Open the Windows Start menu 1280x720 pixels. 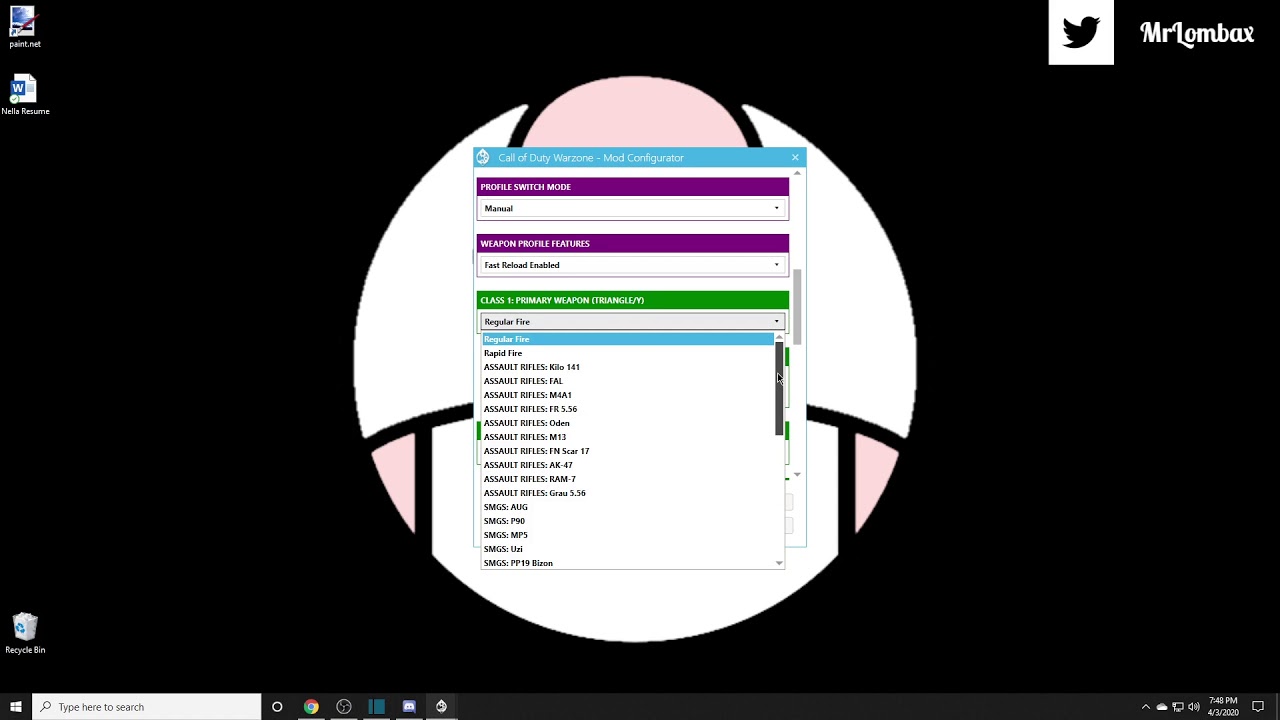click(x=16, y=707)
